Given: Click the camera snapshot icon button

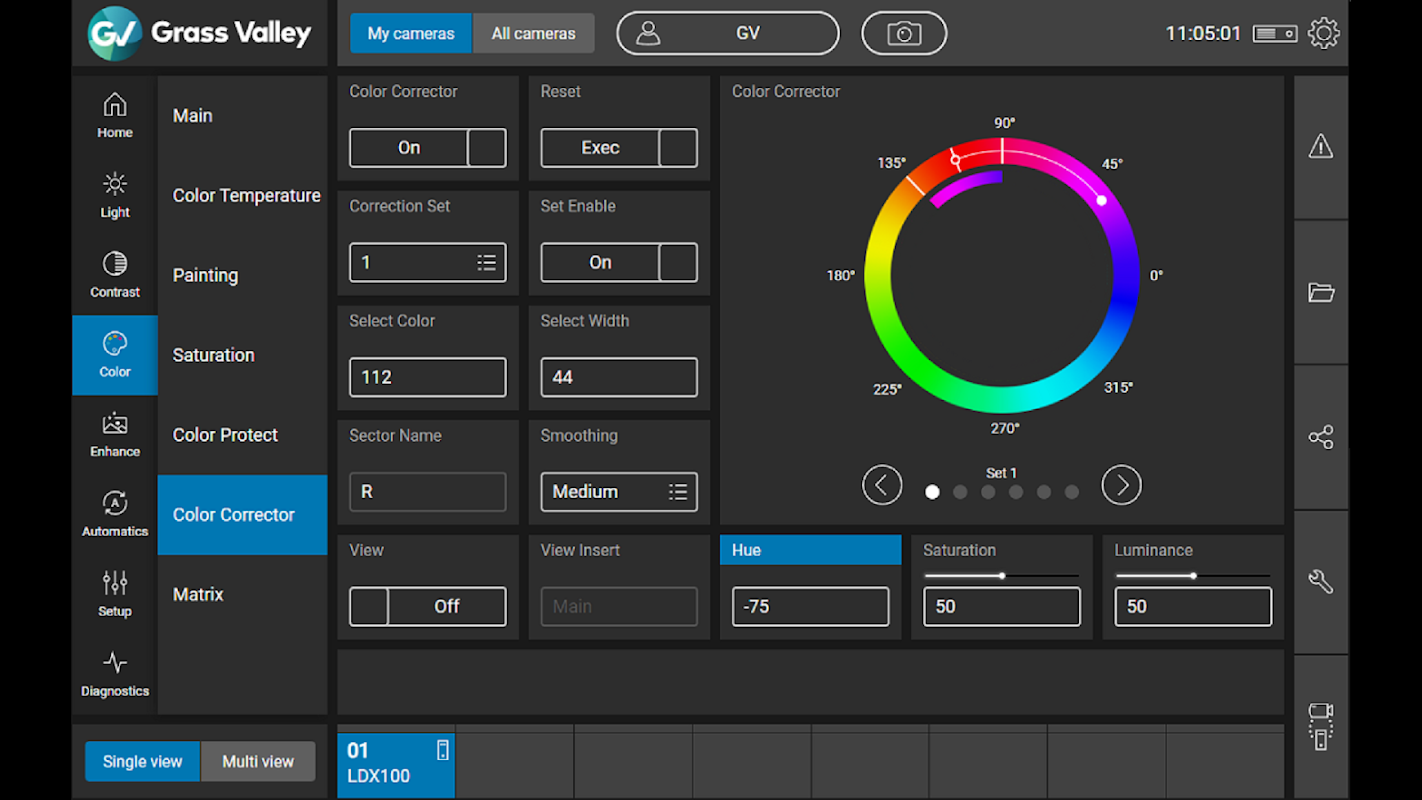Looking at the screenshot, I should coord(904,34).
